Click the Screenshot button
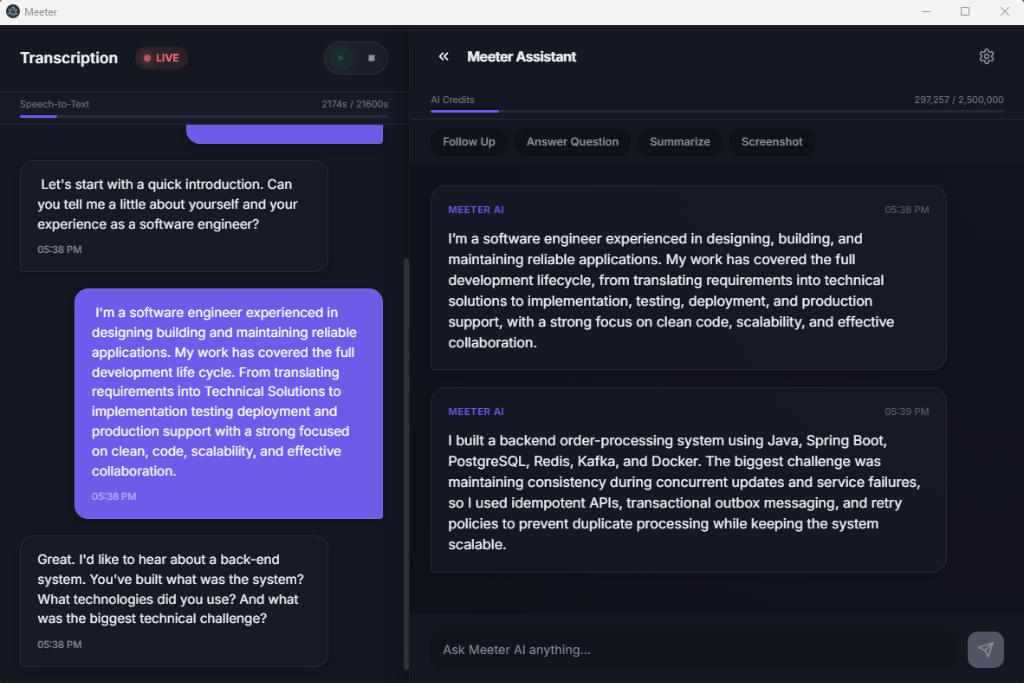The height and width of the screenshot is (683, 1024). pyautogui.click(x=771, y=142)
